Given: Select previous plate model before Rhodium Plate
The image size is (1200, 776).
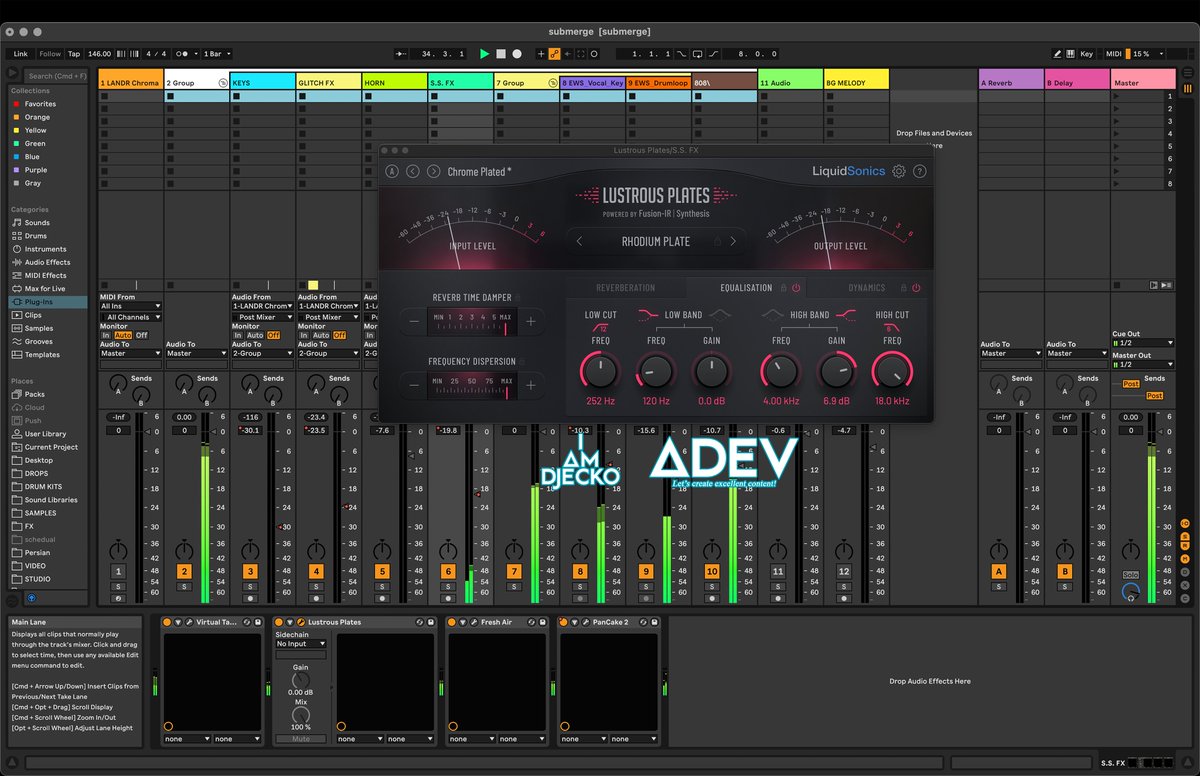Looking at the screenshot, I should click(579, 241).
